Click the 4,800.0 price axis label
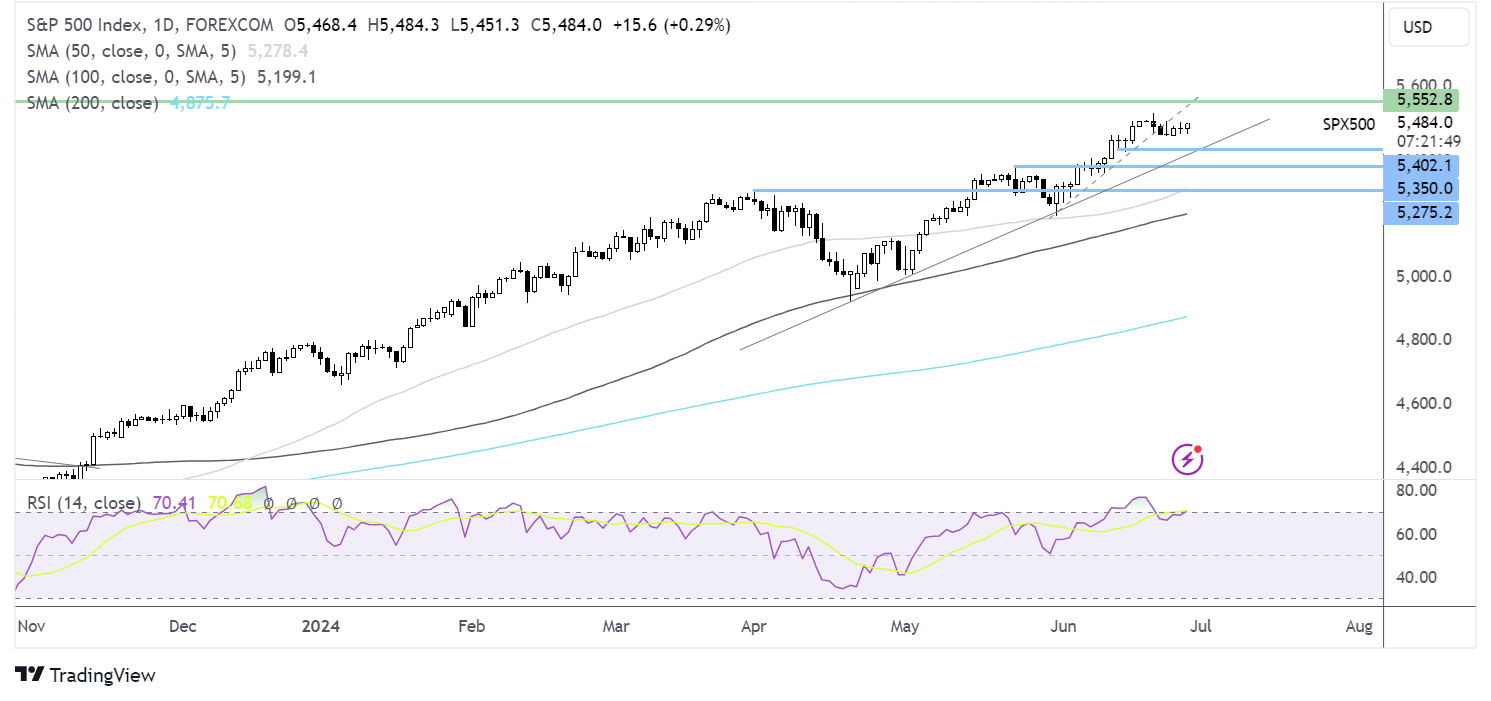 point(1423,340)
